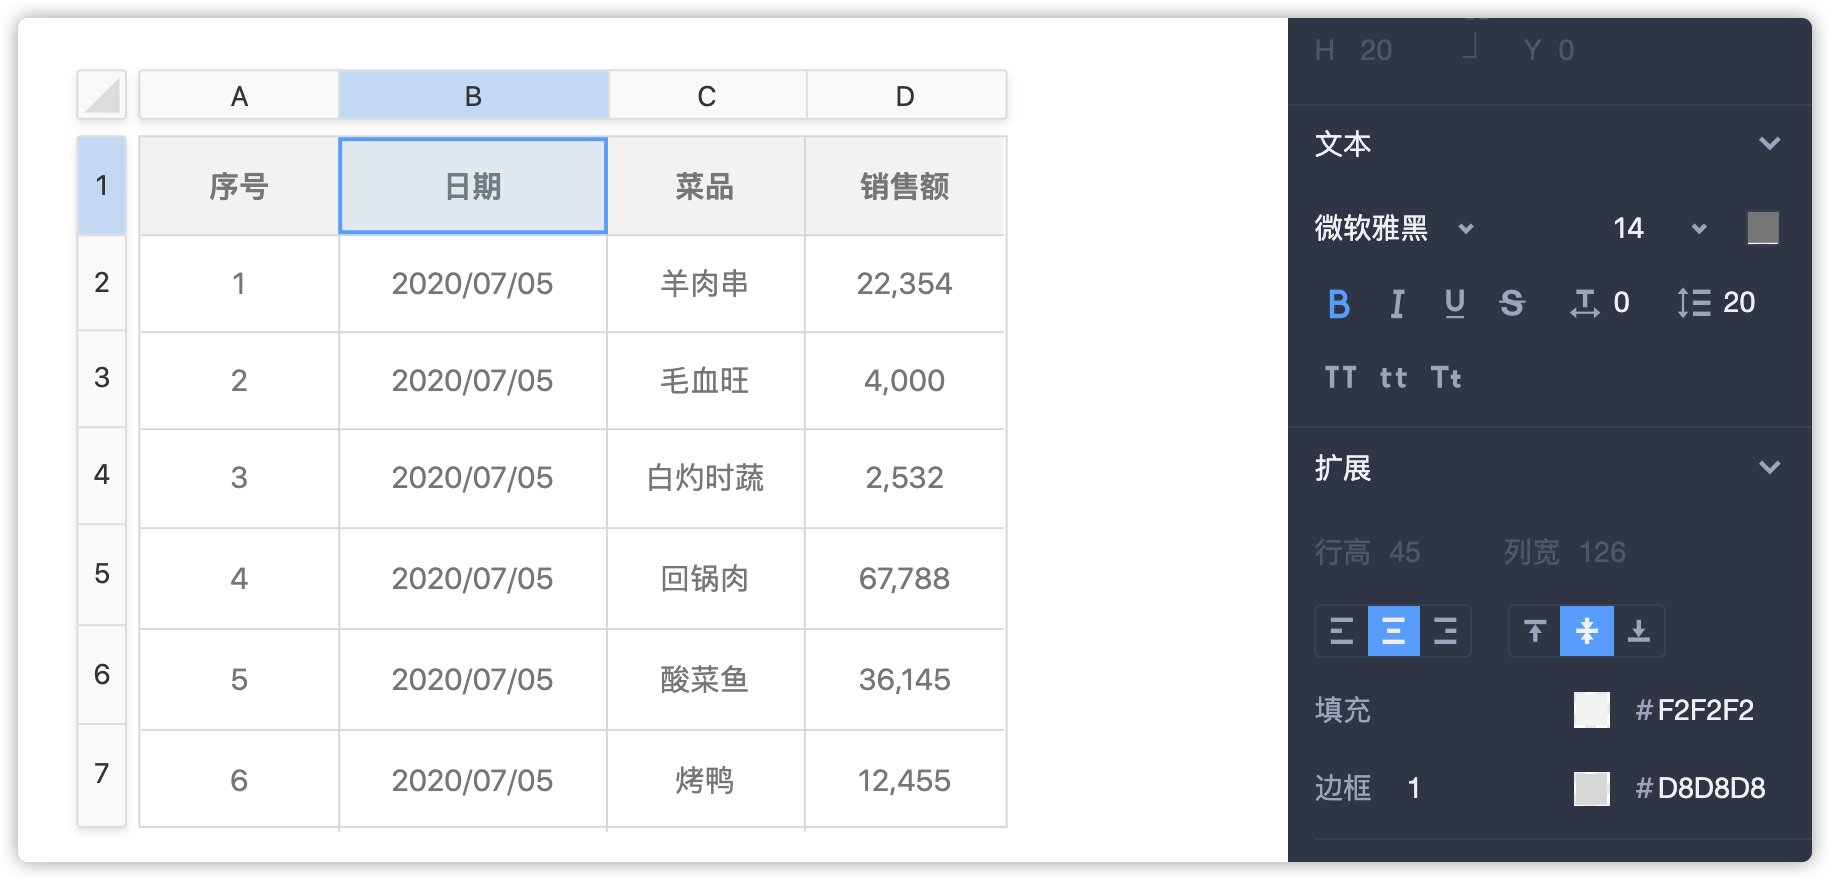Apply italic text style
The height and width of the screenshot is (880, 1830).
coord(1397,303)
